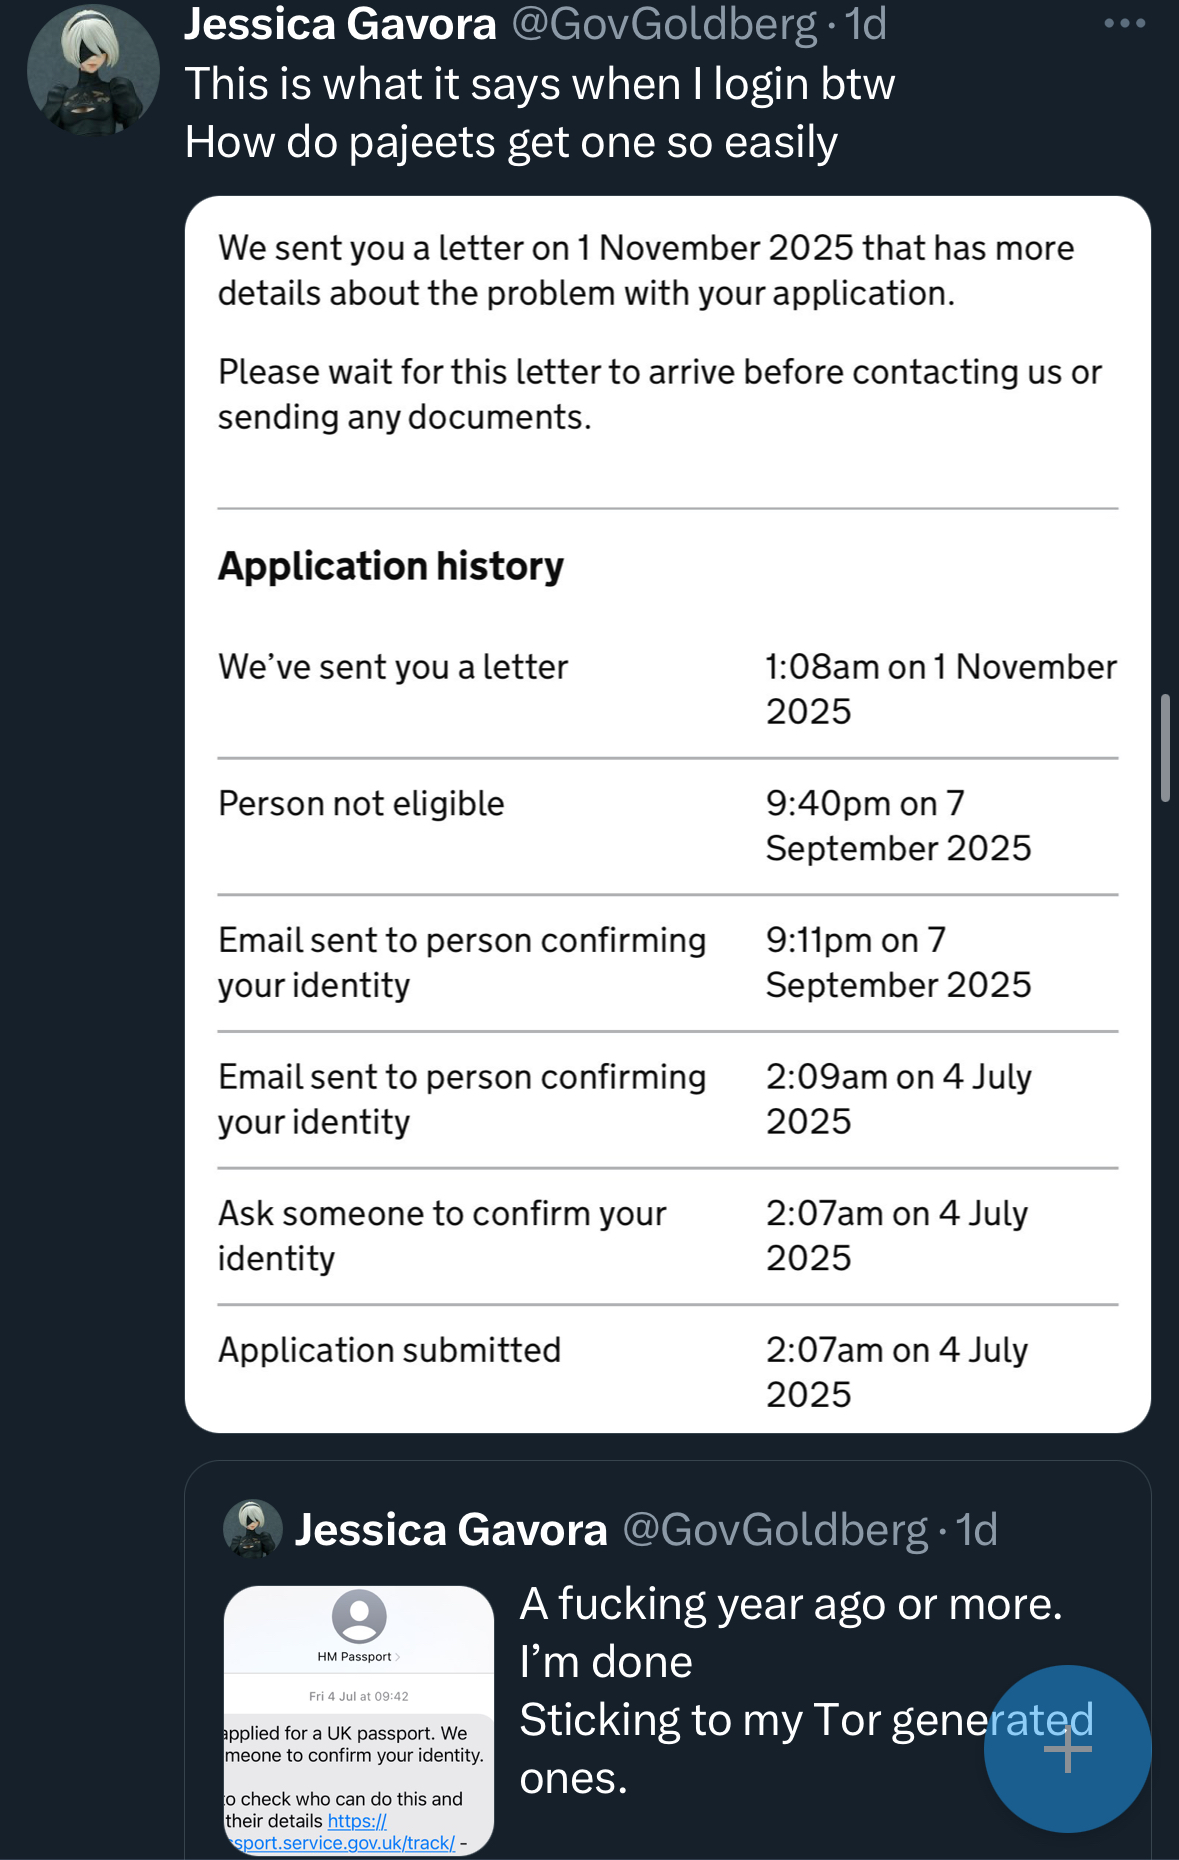The height and width of the screenshot is (1860, 1179).
Task: Tap the quoted tweet's @GovGoldberg handle
Action: (x=775, y=1530)
